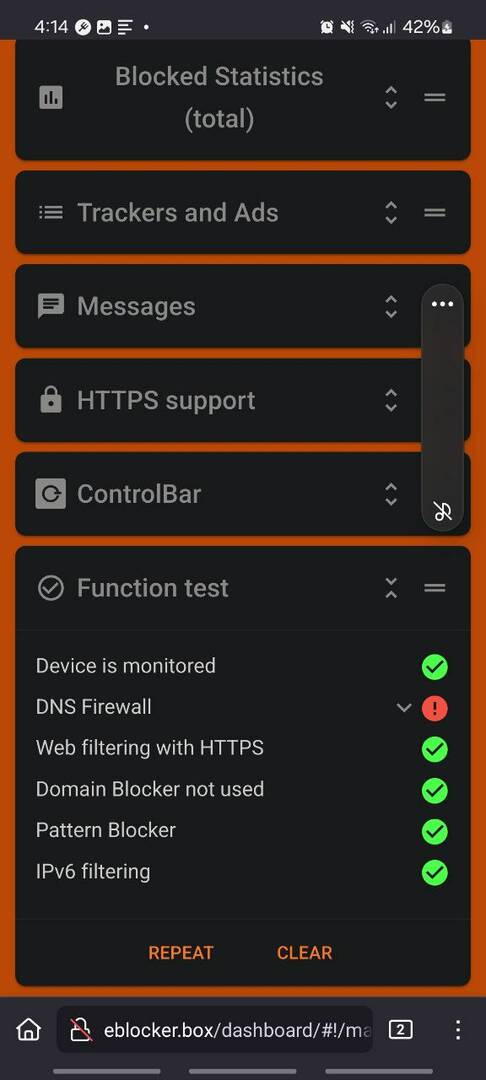Click the drag handle on Trackers and Ads
Viewport: 486px width, 1080px height.
click(x=434, y=212)
